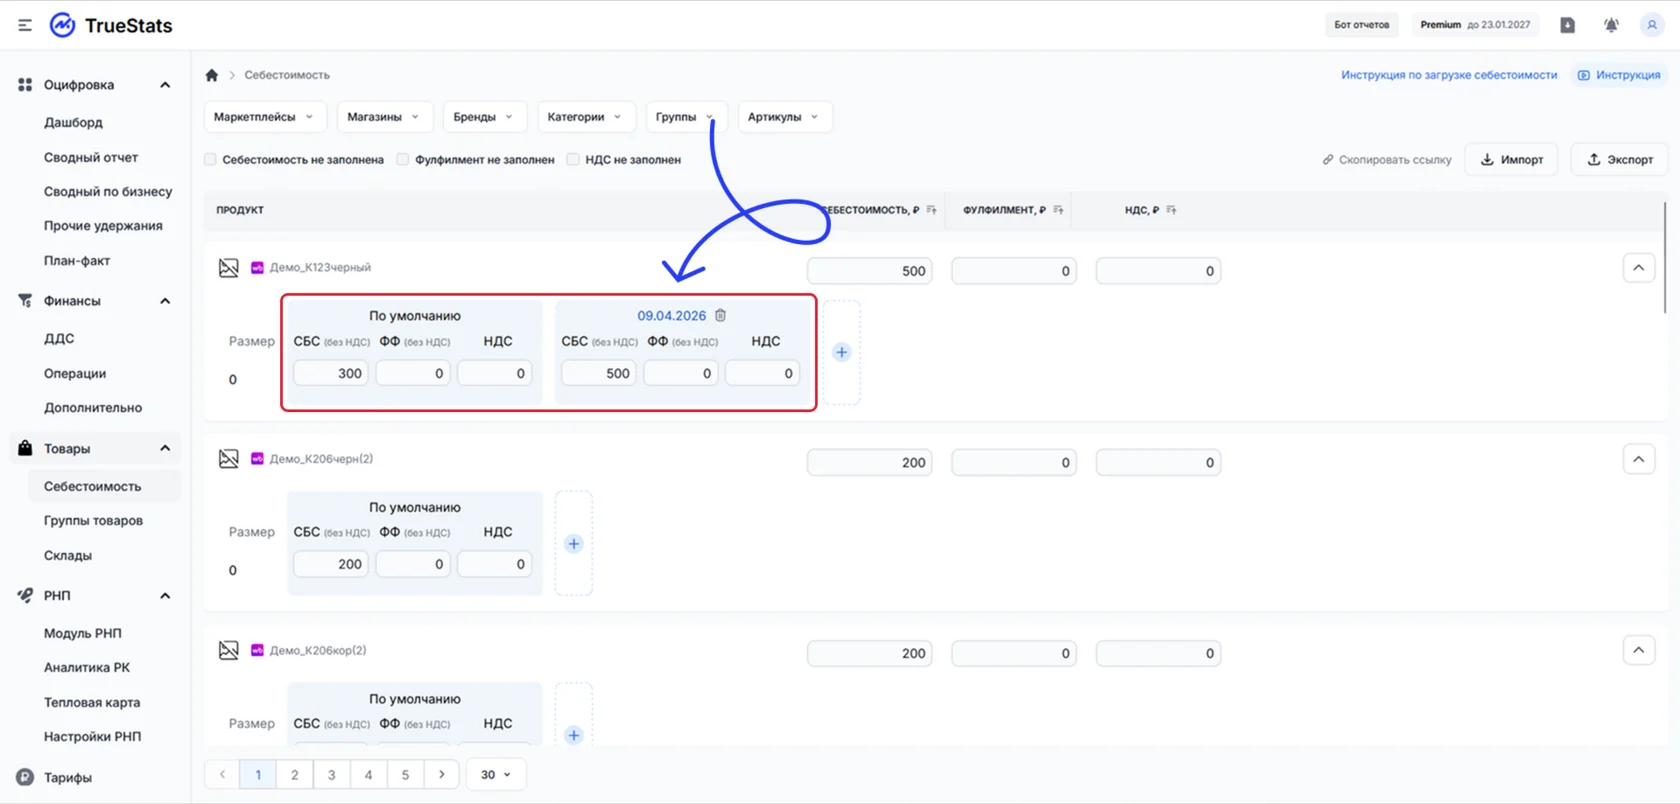This screenshot has width=1680, height=804.
Task: Toggle the hamburger sidebar menu
Action: [x=25, y=25]
